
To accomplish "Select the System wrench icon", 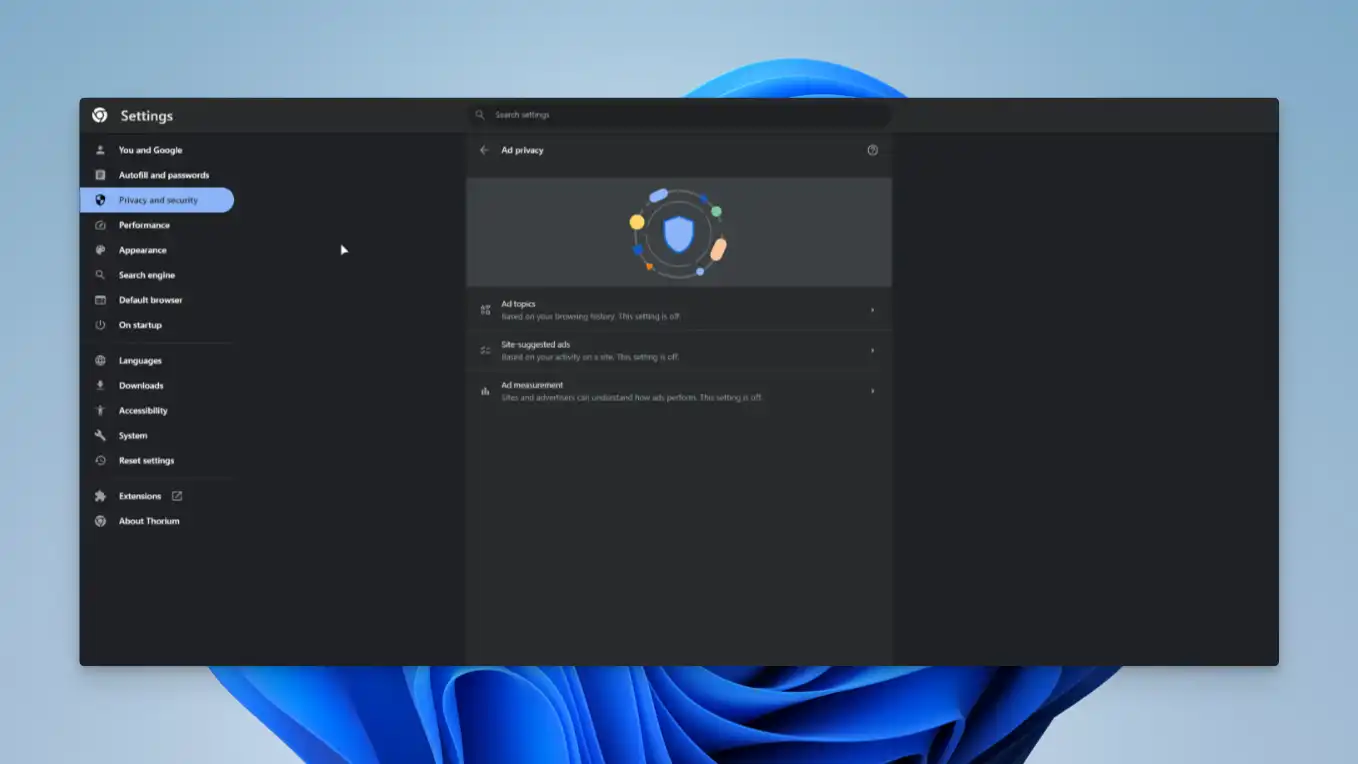I will [x=99, y=435].
